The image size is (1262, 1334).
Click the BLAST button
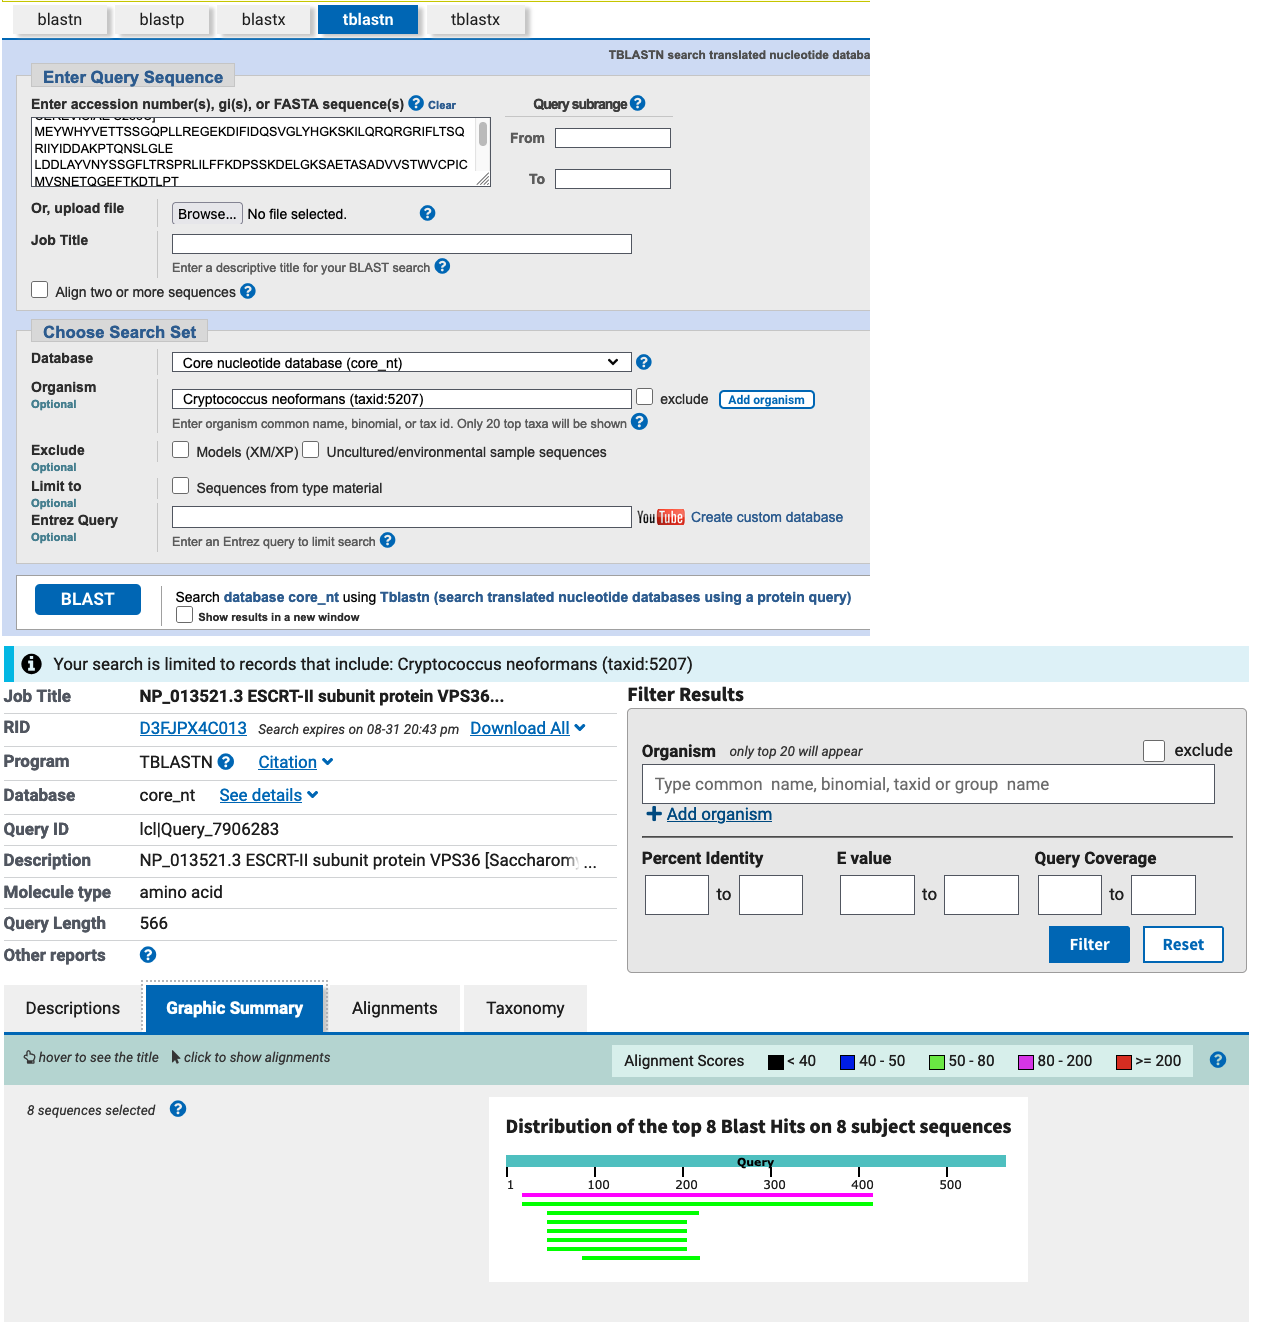(88, 599)
